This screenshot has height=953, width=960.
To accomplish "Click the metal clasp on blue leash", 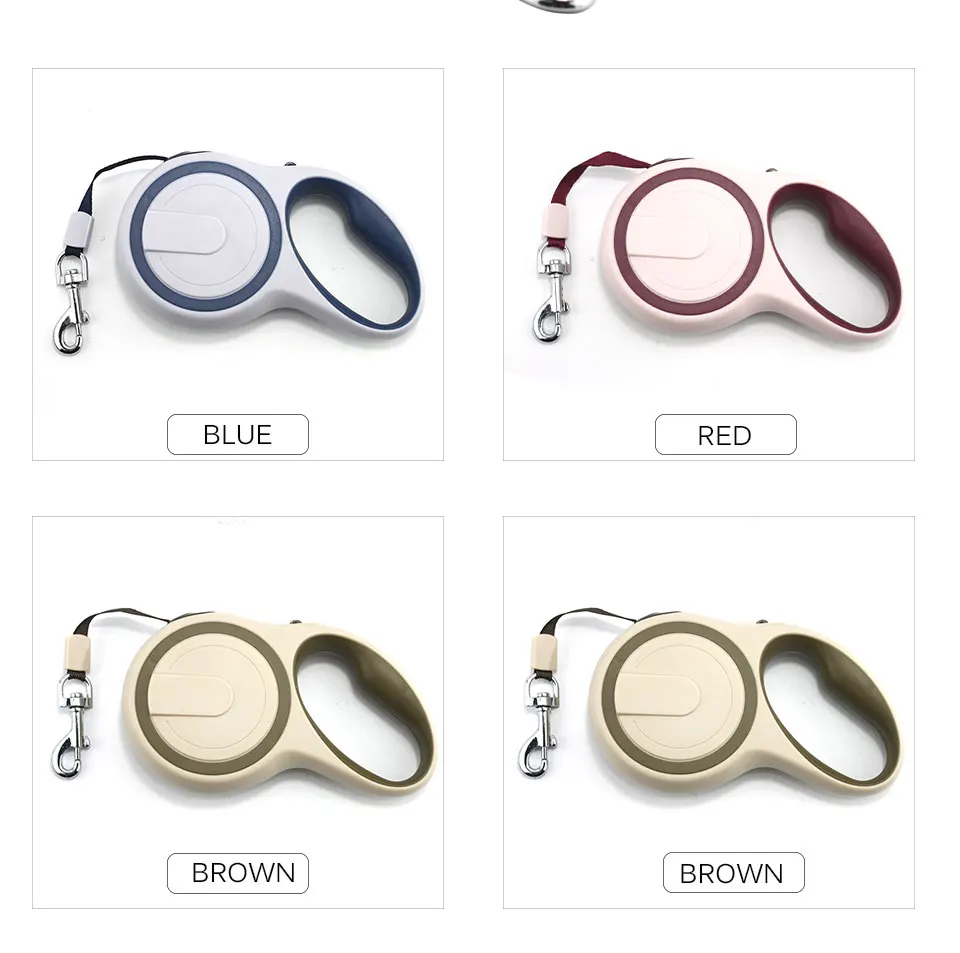I will pyautogui.click(x=71, y=302).
